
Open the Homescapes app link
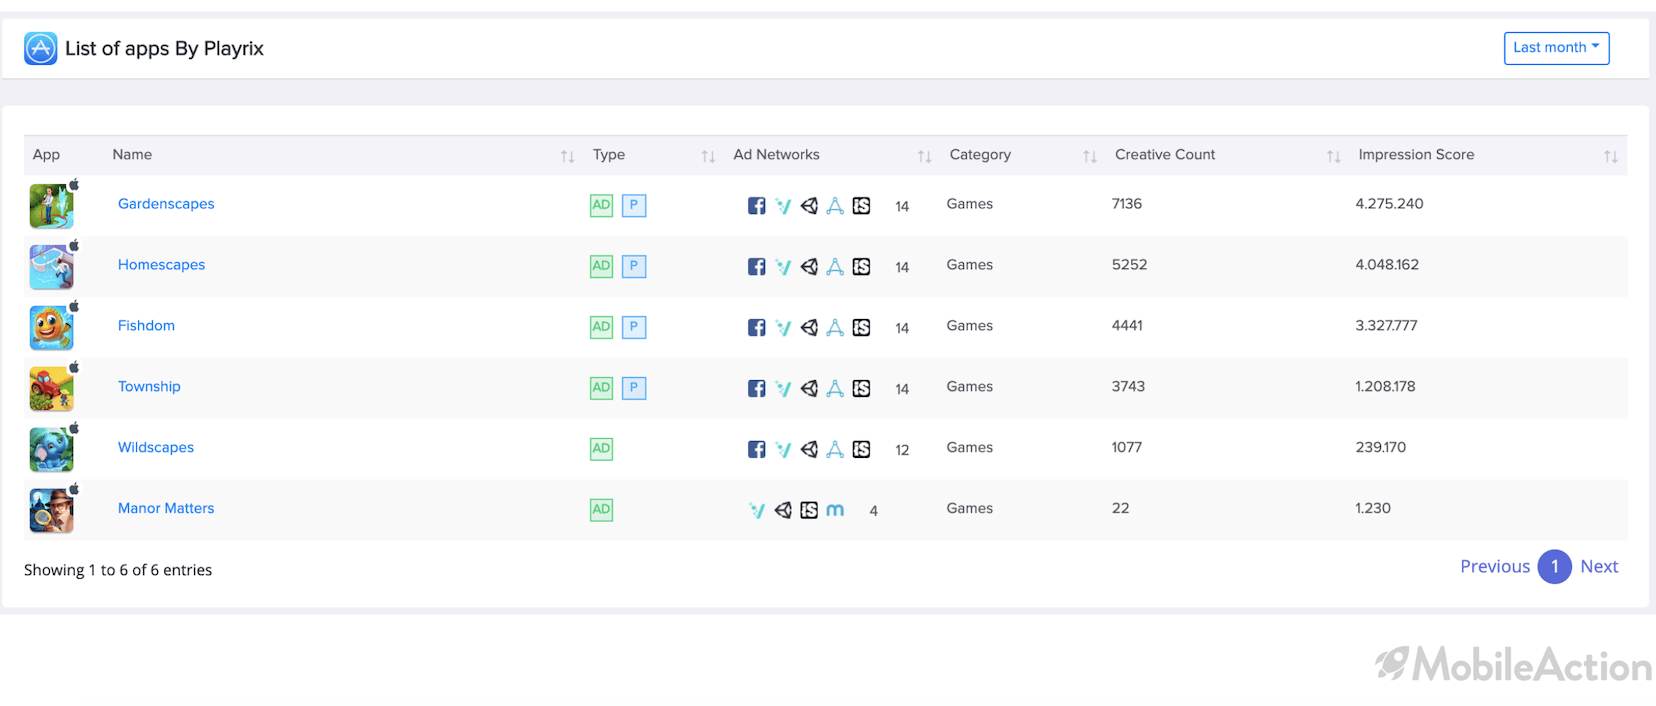click(x=161, y=265)
